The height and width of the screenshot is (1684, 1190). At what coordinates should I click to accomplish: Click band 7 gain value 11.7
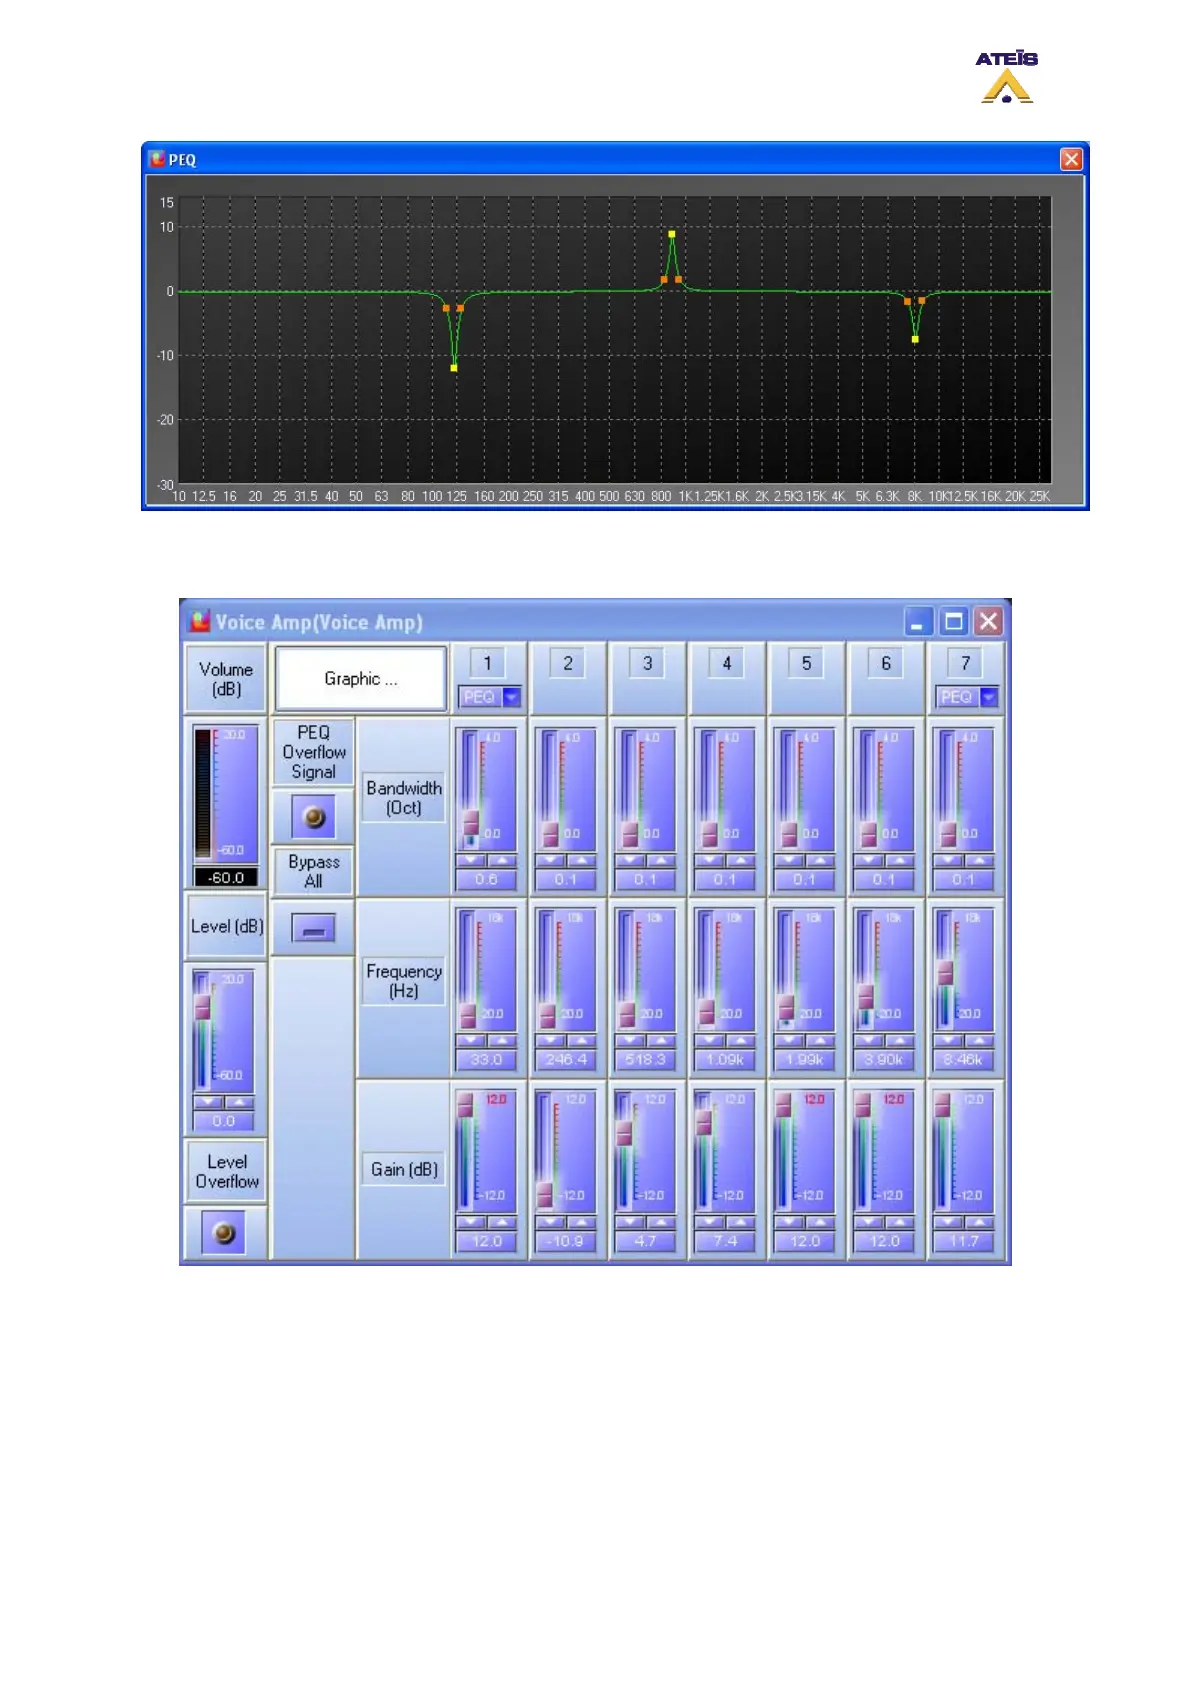pyautogui.click(x=964, y=1241)
